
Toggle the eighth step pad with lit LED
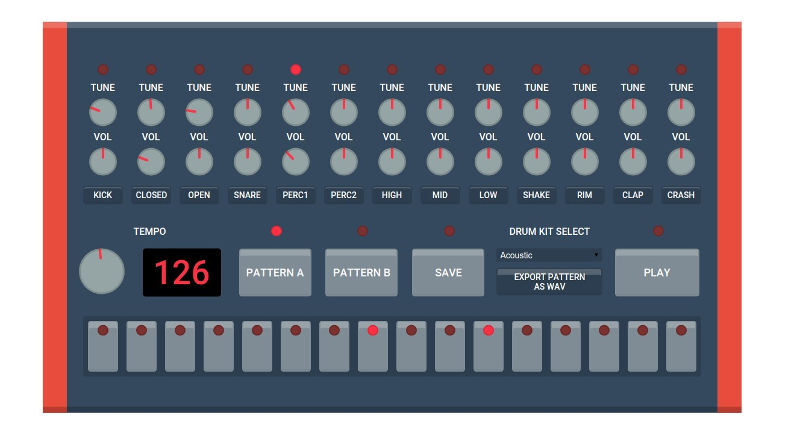(x=372, y=346)
